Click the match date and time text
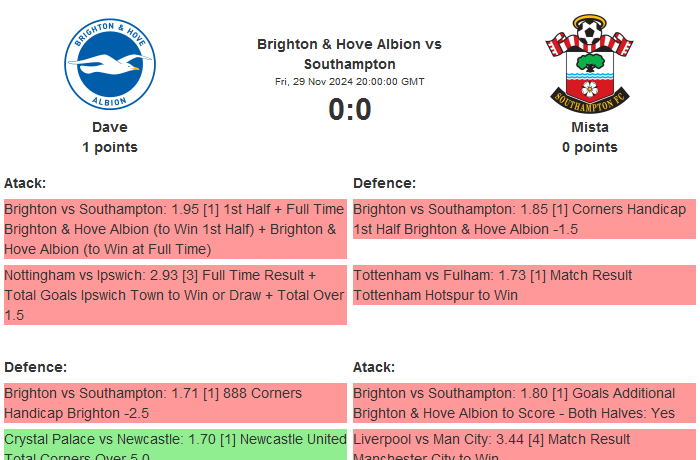 (349, 82)
